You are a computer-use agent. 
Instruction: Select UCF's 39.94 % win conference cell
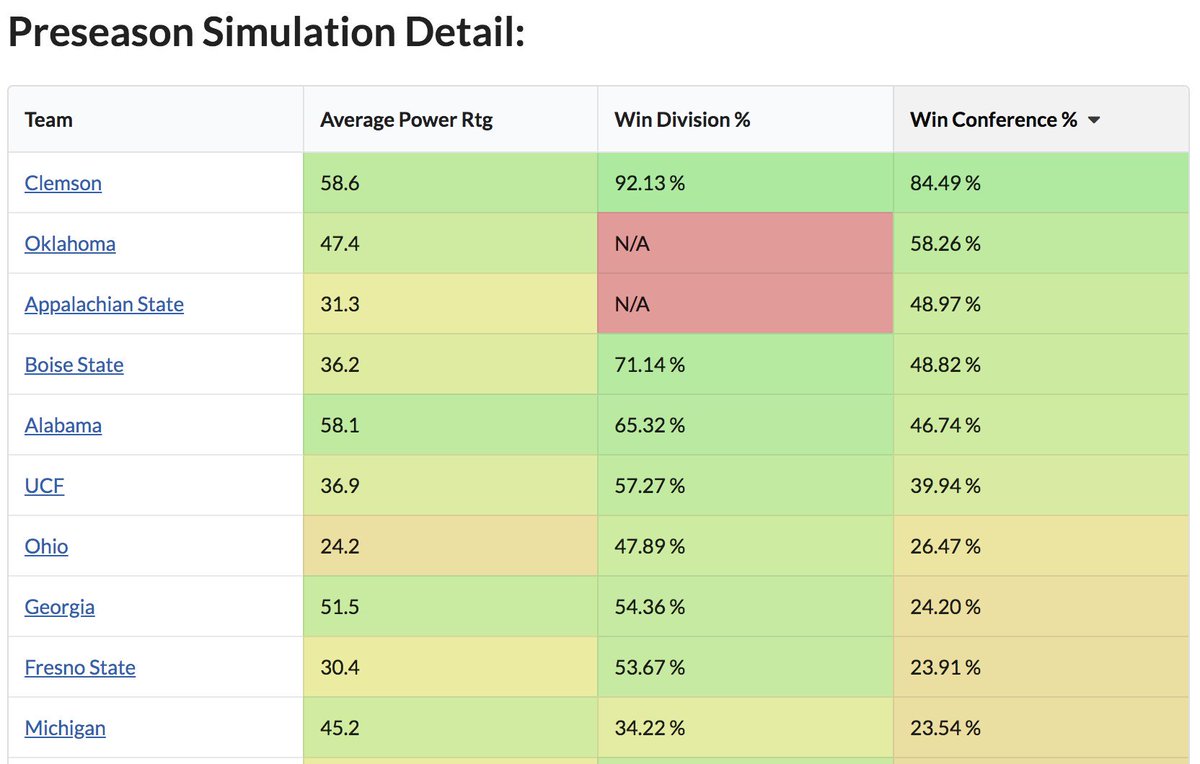point(1041,486)
